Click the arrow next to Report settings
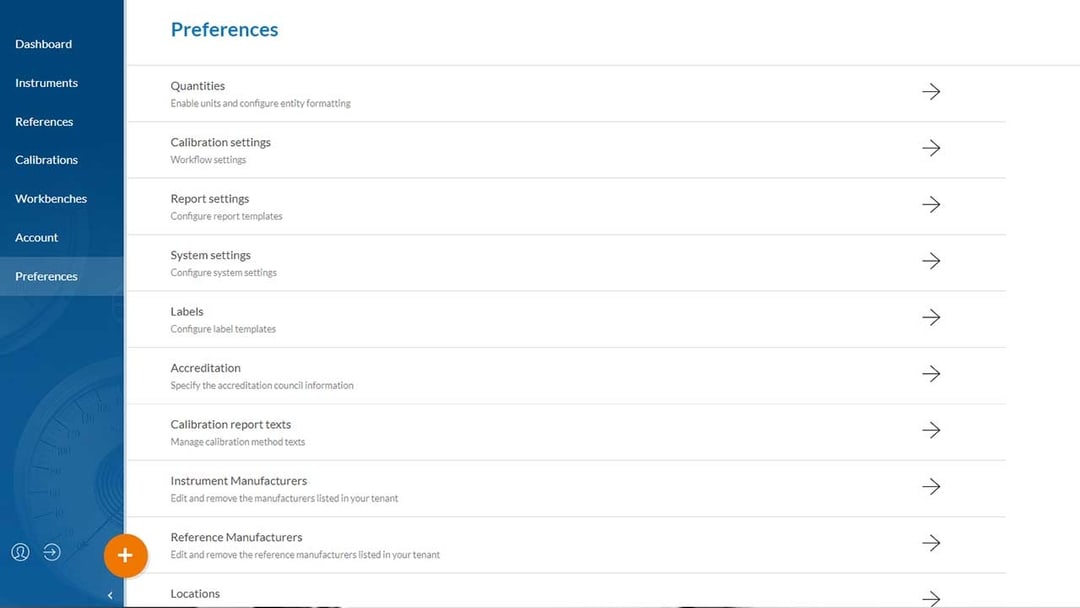This screenshot has width=1080, height=608. pos(931,204)
